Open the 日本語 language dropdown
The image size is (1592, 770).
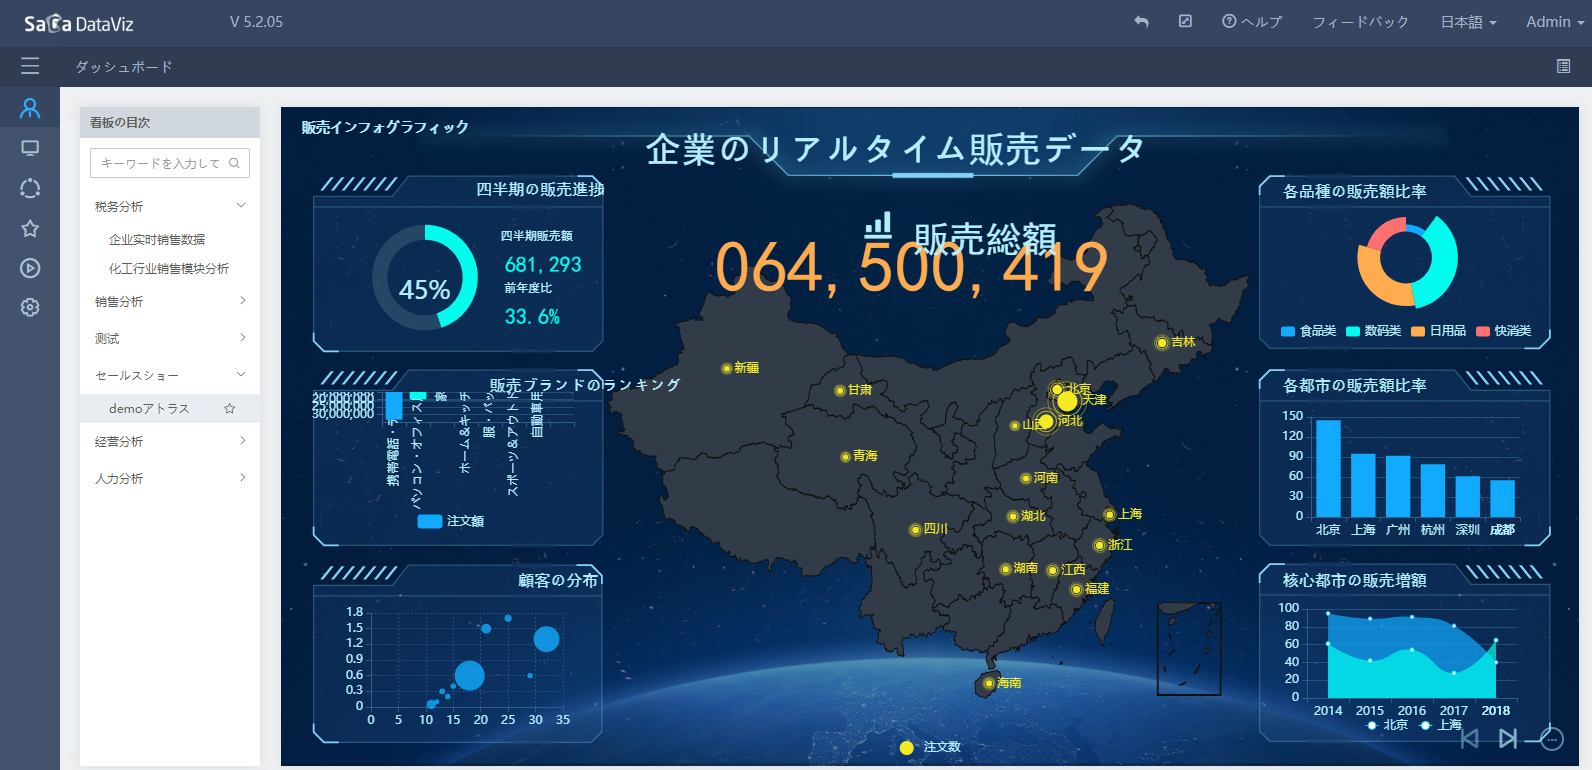click(x=1468, y=22)
